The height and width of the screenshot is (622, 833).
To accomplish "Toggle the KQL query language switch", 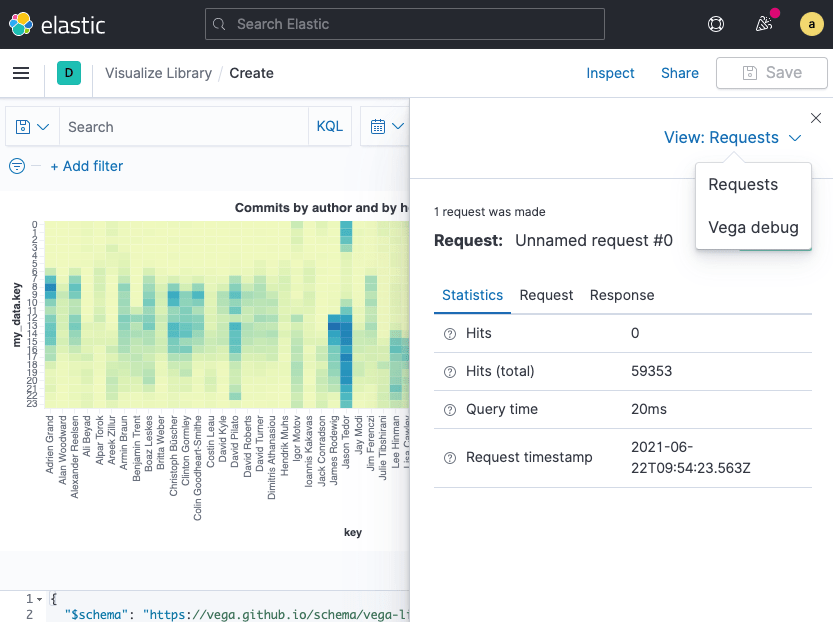I will [330, 127].
